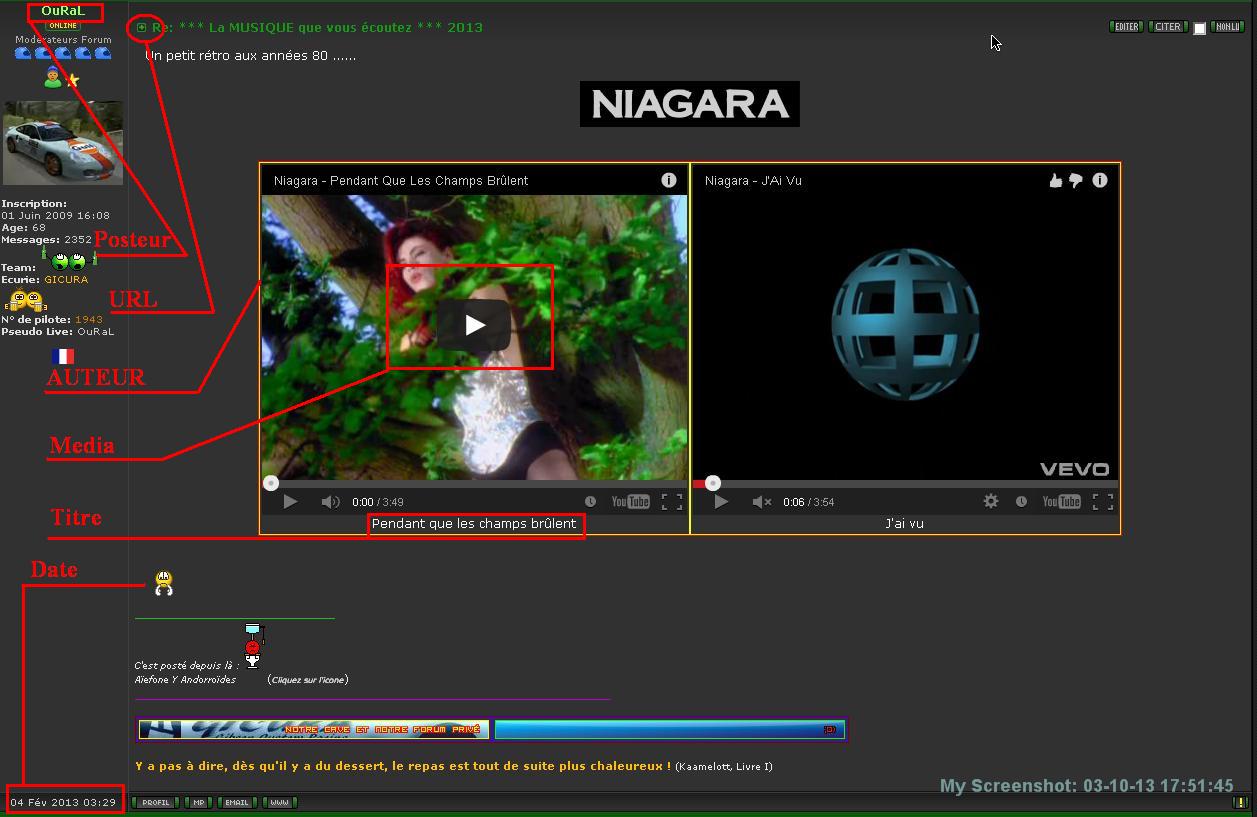Open the title Niagara - Pendant Que Les Champs Brûlent

[x=401, y=181]
